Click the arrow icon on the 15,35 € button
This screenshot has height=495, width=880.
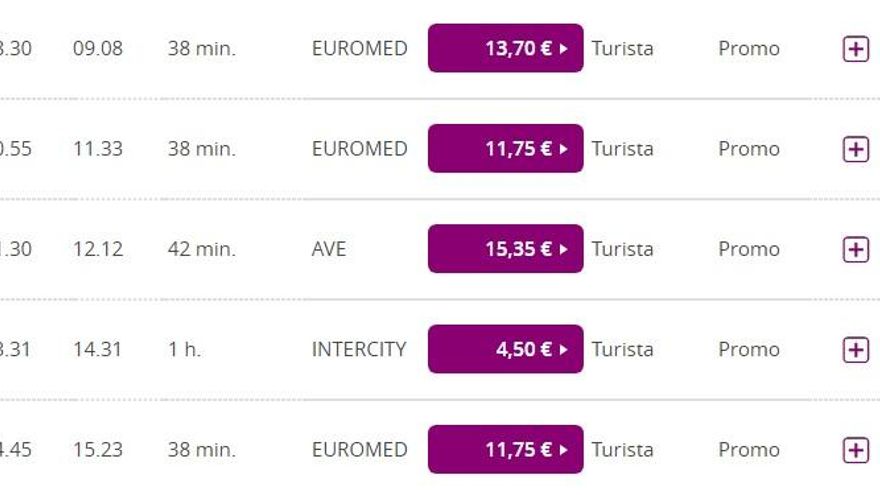pos(564,248)
